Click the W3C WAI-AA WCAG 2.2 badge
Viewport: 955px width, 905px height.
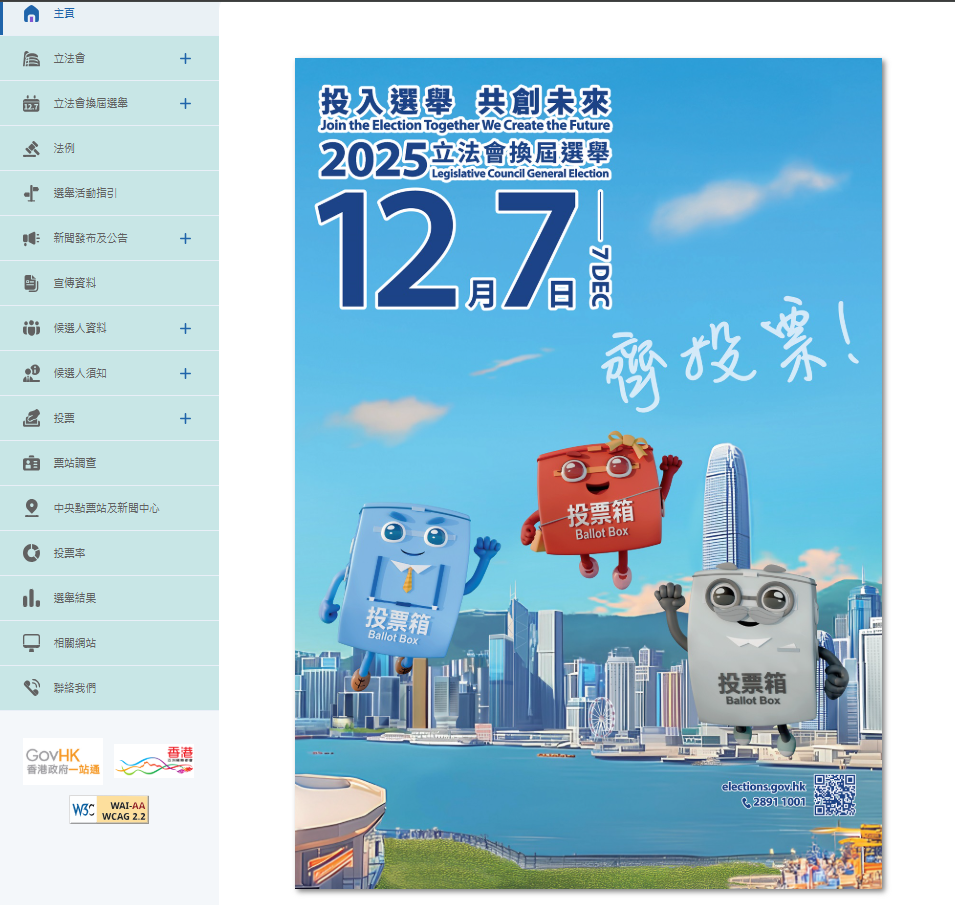click(109, 810)
